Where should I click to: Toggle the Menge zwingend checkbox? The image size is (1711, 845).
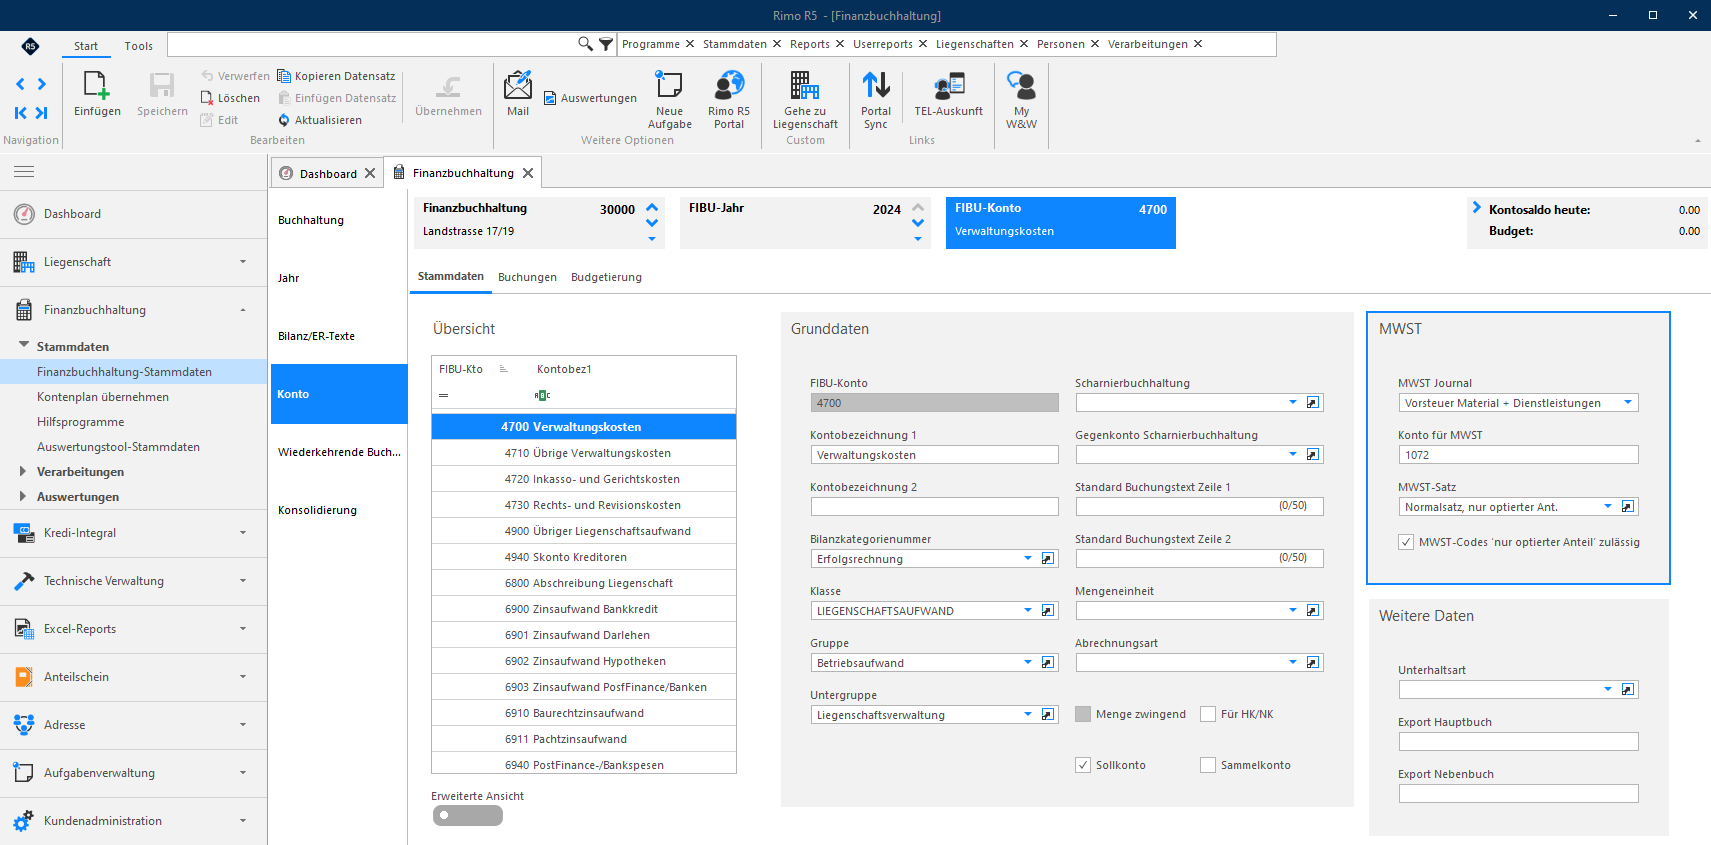coord(1083,714)
